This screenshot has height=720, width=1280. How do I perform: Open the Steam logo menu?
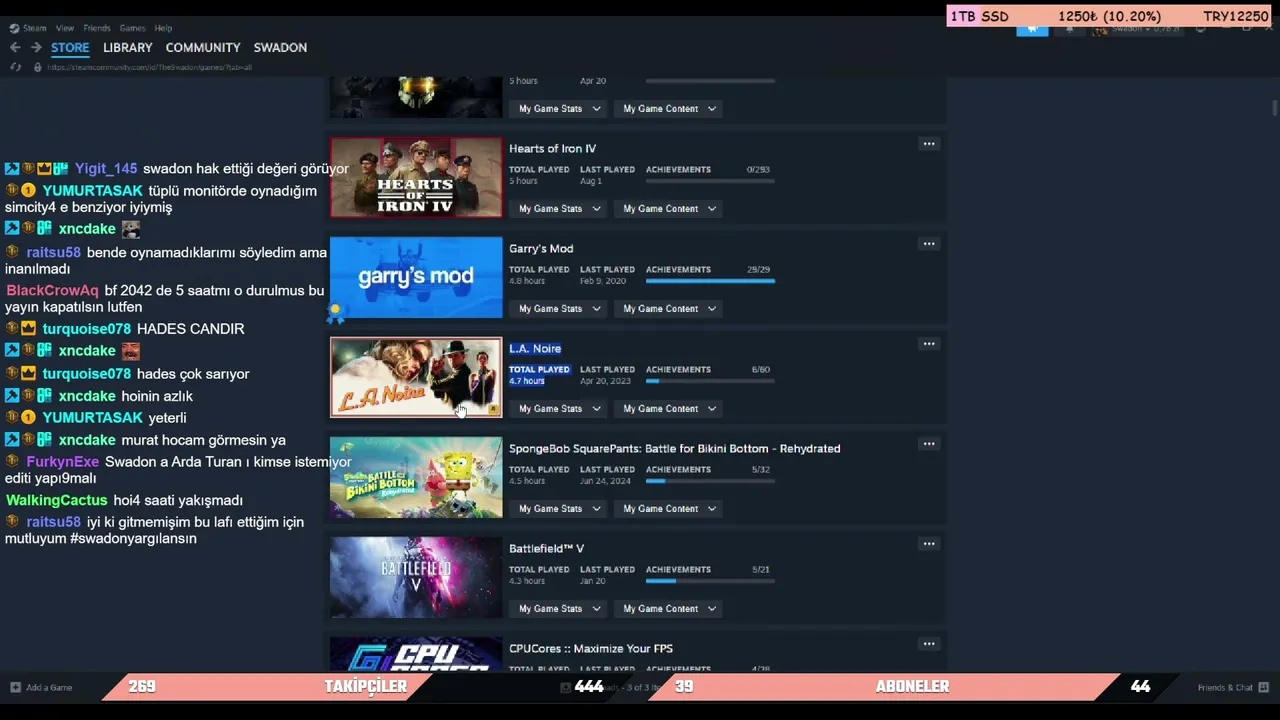(x=14, y=28)
